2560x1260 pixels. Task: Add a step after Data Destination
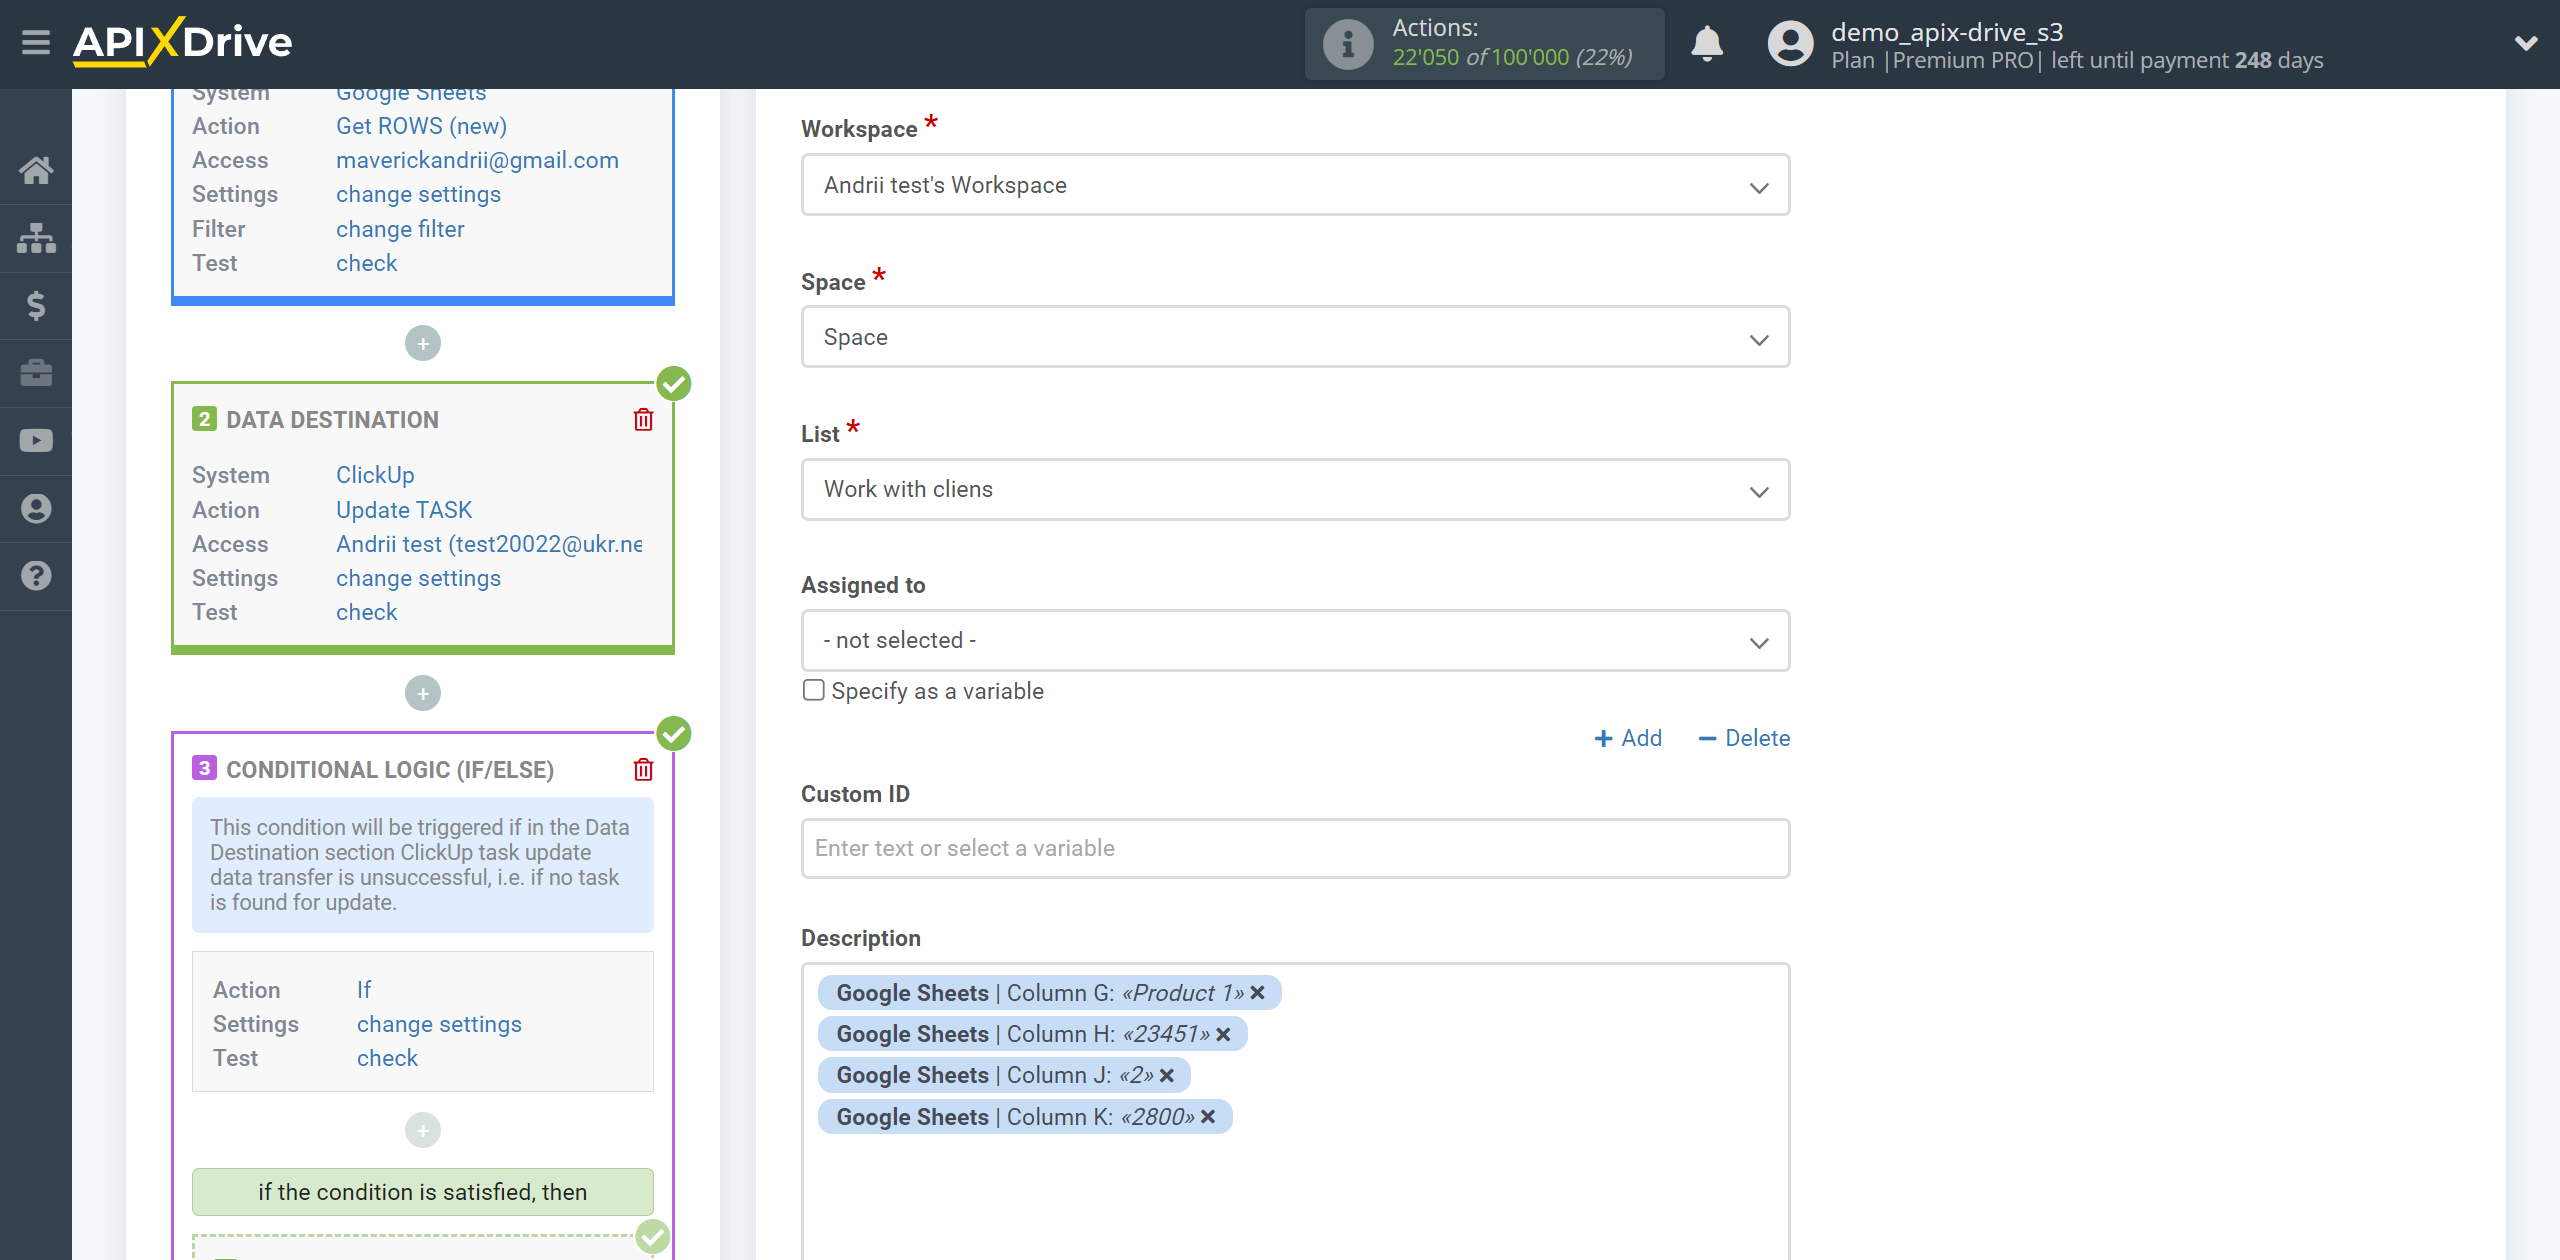[423, 693]
